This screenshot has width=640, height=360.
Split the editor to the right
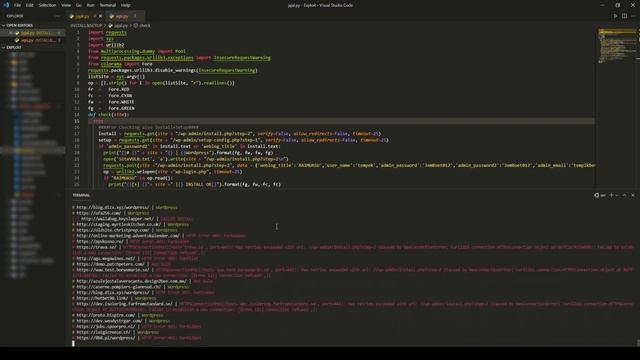point(624,16)
